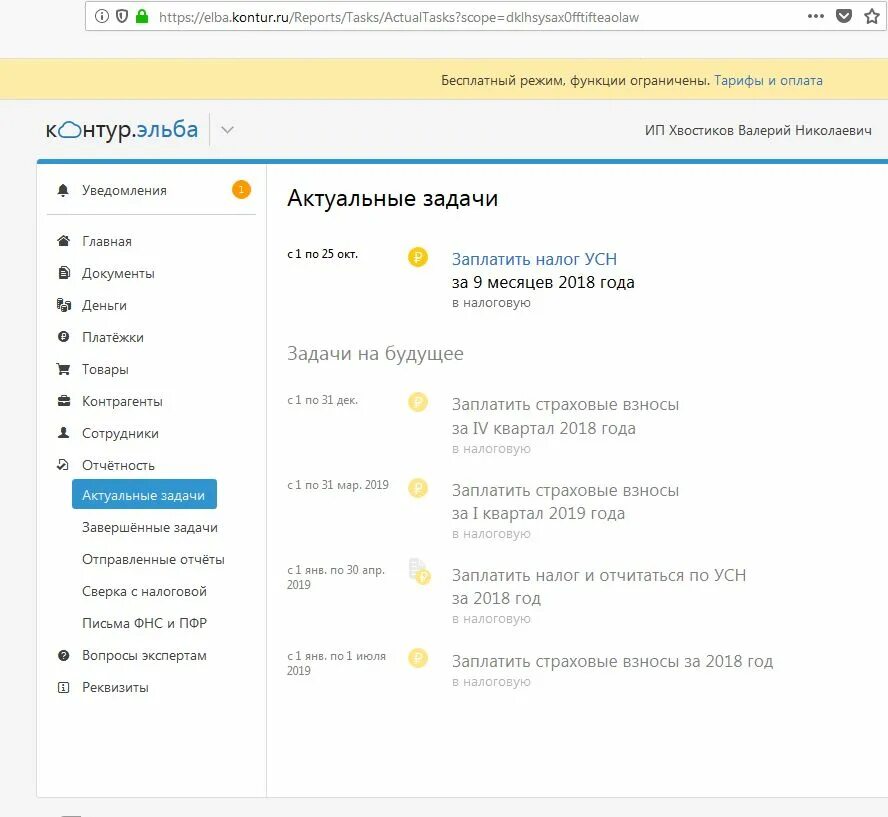This screenshot has width=888, height=817.
Task: Expand the dropdown chevron next to the logo
Action: (x=227, y=130)
